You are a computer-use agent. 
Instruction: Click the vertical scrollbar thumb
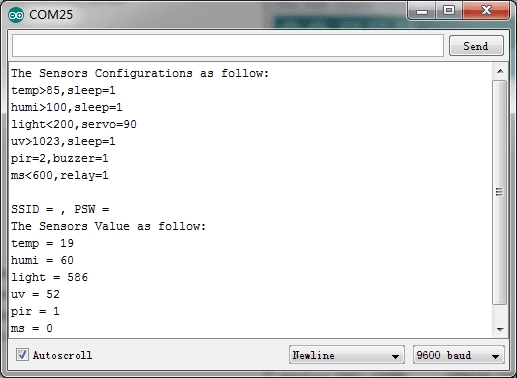[499, 192]
